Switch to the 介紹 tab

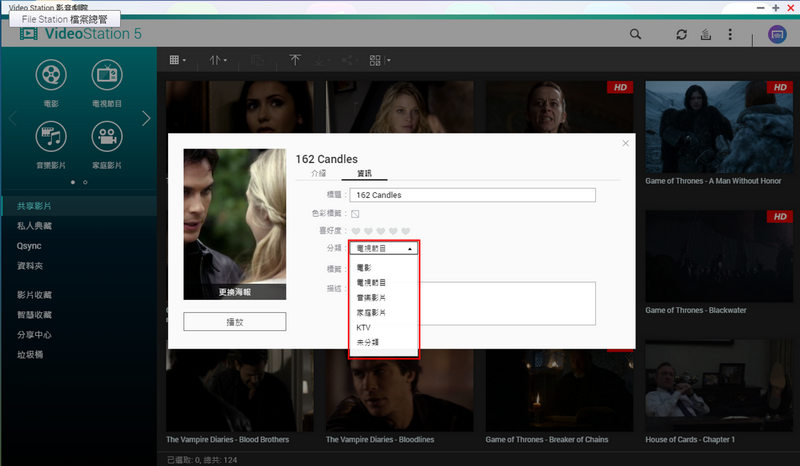318,174
